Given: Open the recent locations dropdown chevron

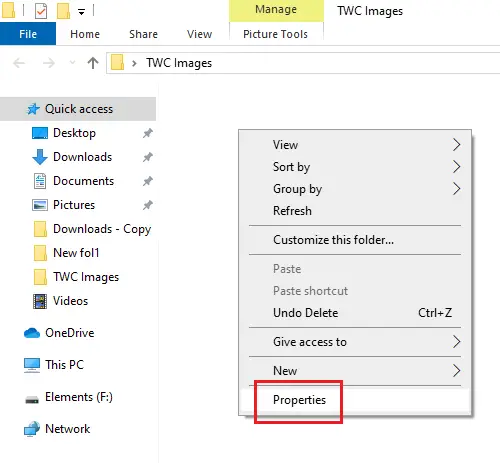Looking at the screenshot, I should (72, 62).
